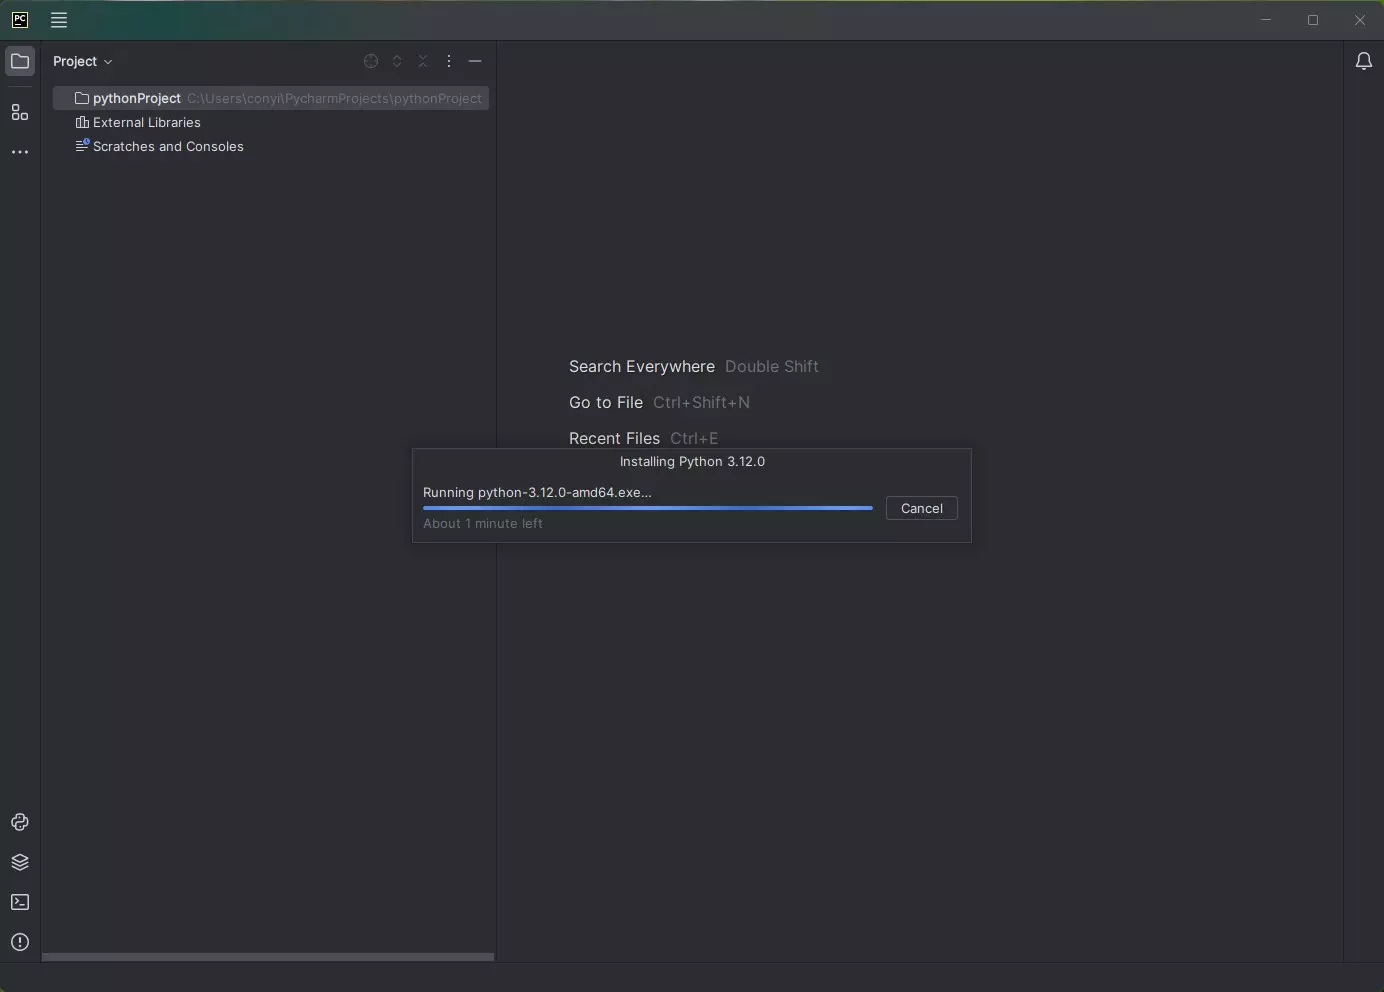
Task: Click the Project panel horizontal scrollbar
Action: click(268, 957)
